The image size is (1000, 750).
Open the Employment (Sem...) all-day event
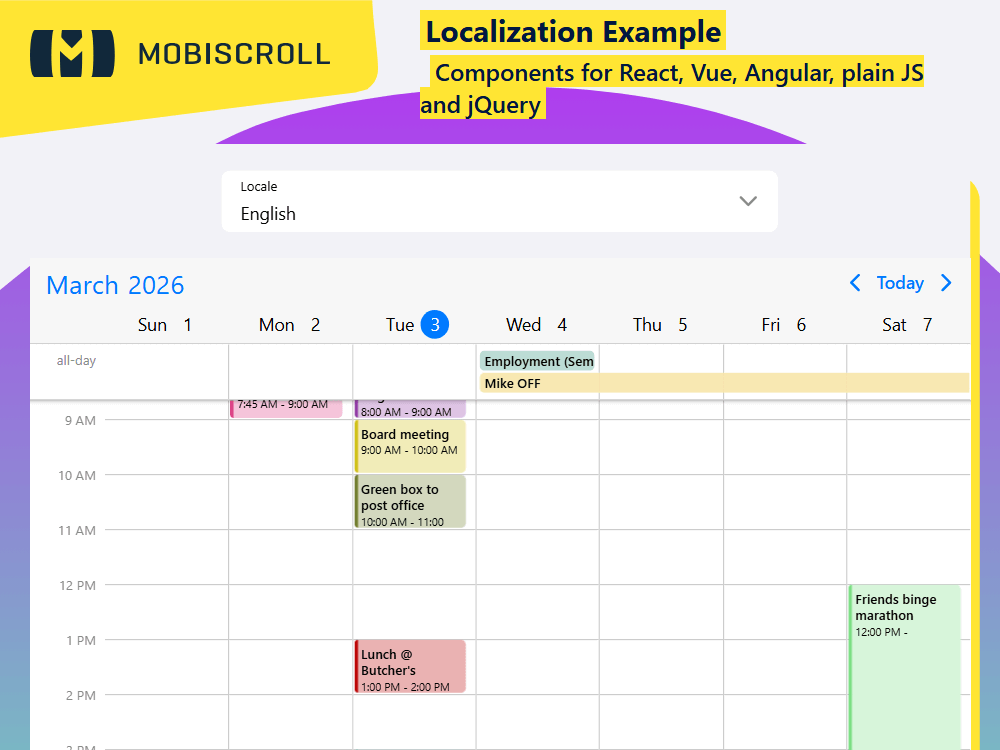(x=537, y=361)
